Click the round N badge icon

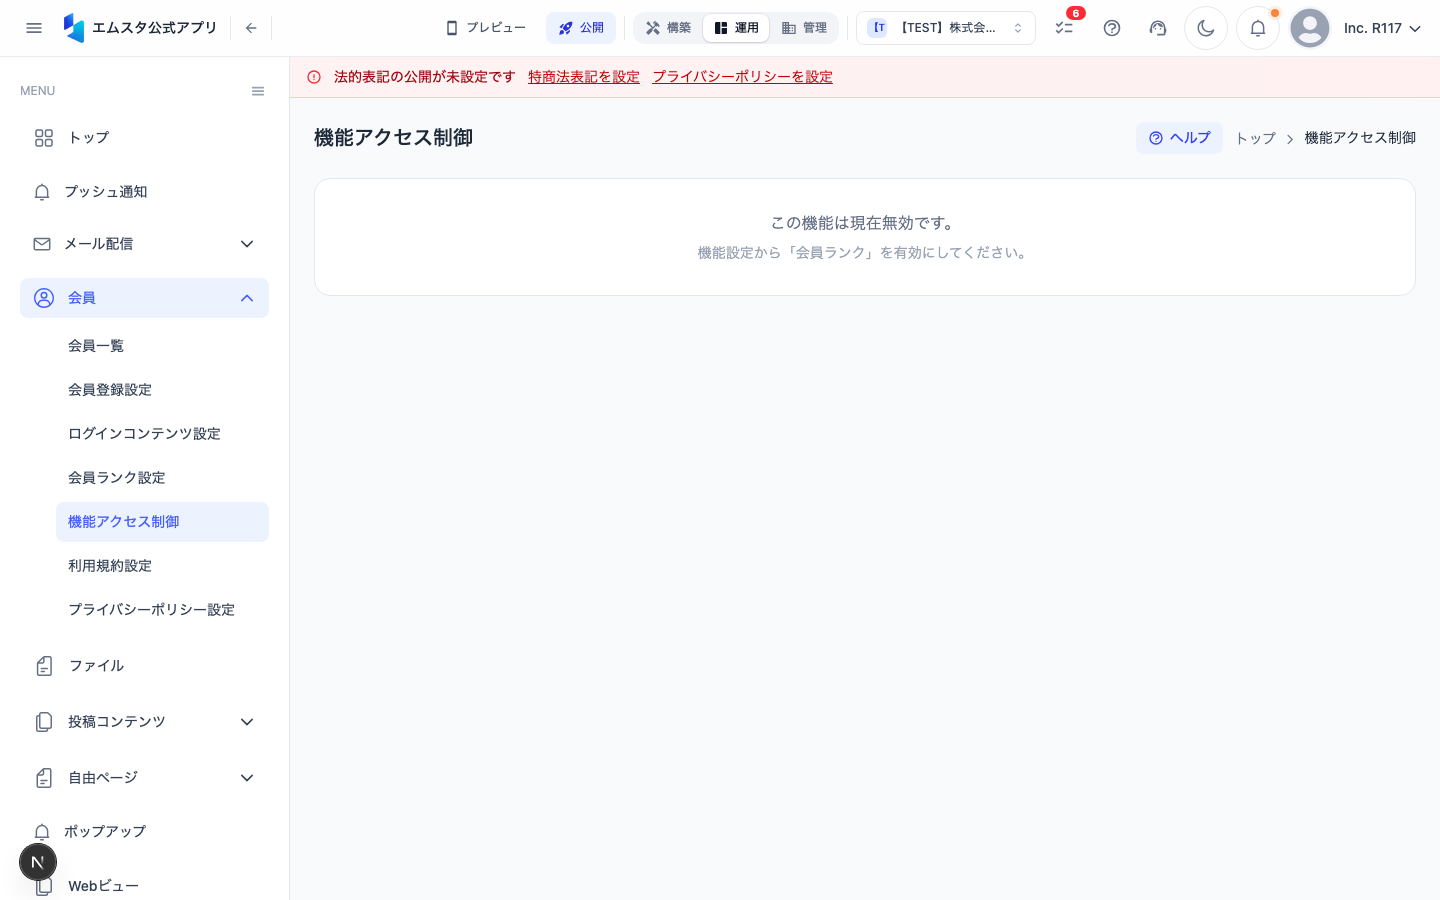point(38,862)
